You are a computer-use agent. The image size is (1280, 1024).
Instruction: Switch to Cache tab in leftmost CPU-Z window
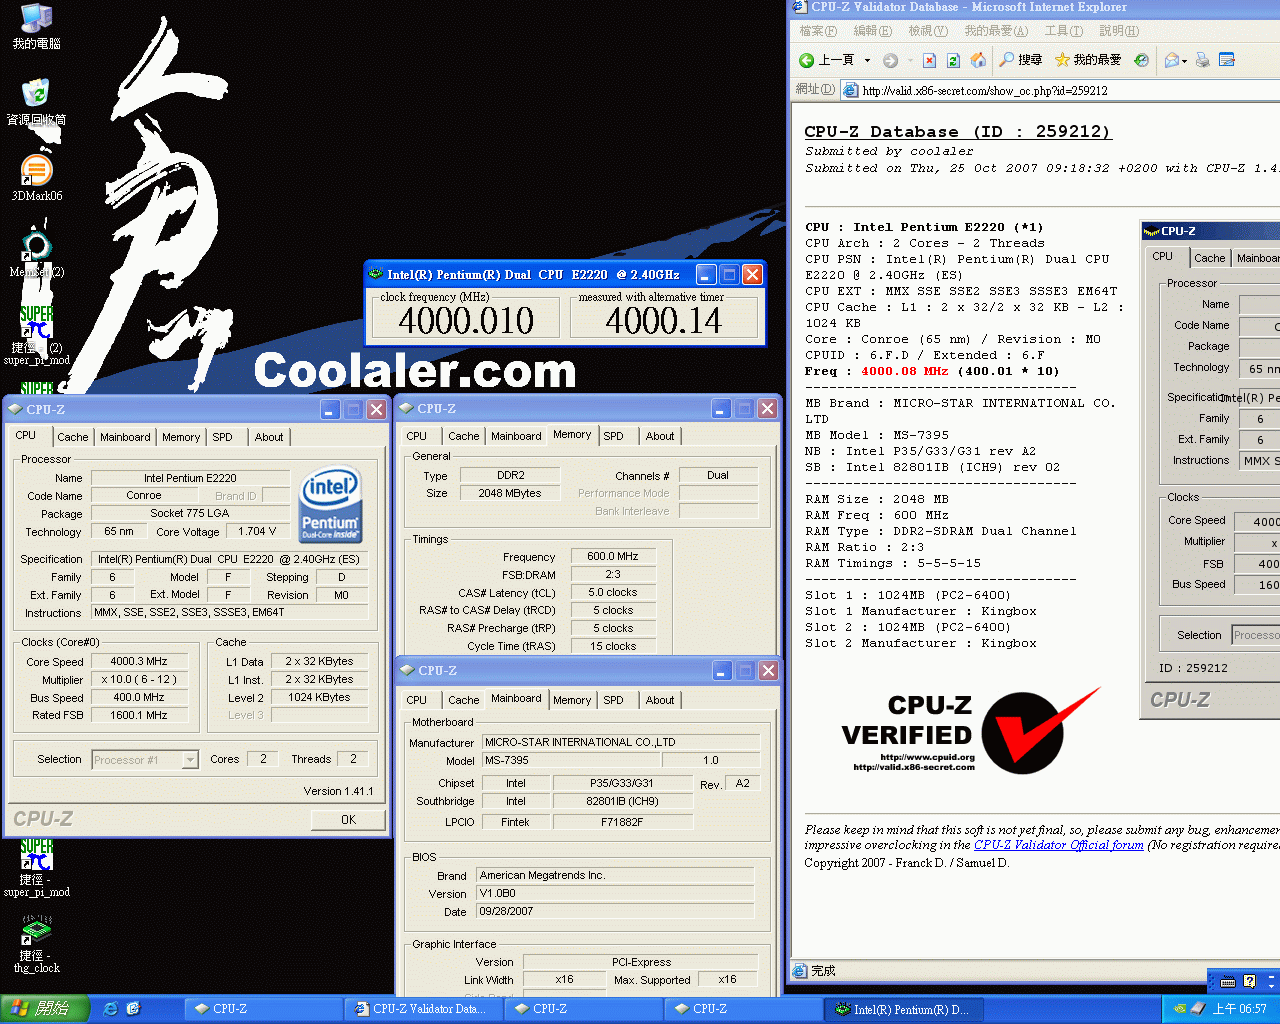(72, 437)
